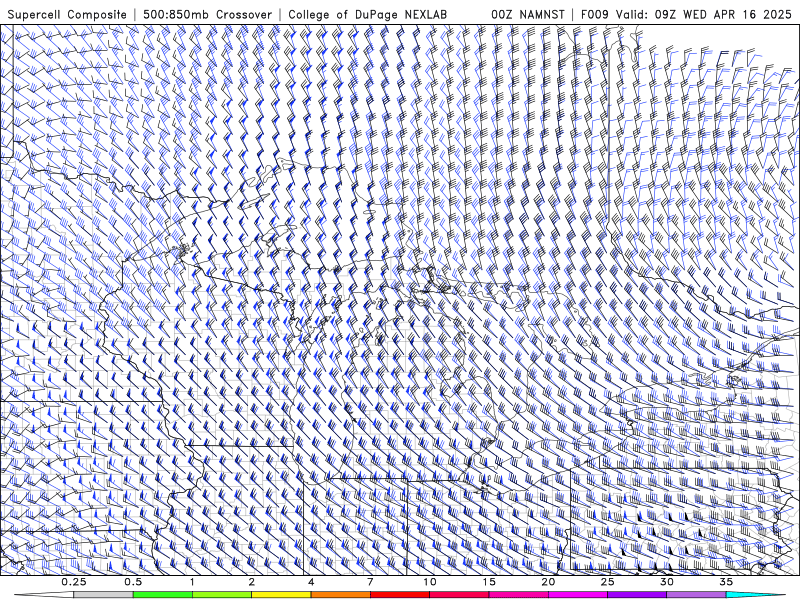Screen dimensions: 800x600
Task: Select the orange swatch between 4 and 7
Action: pyautogui.click(x=340, y=595)
